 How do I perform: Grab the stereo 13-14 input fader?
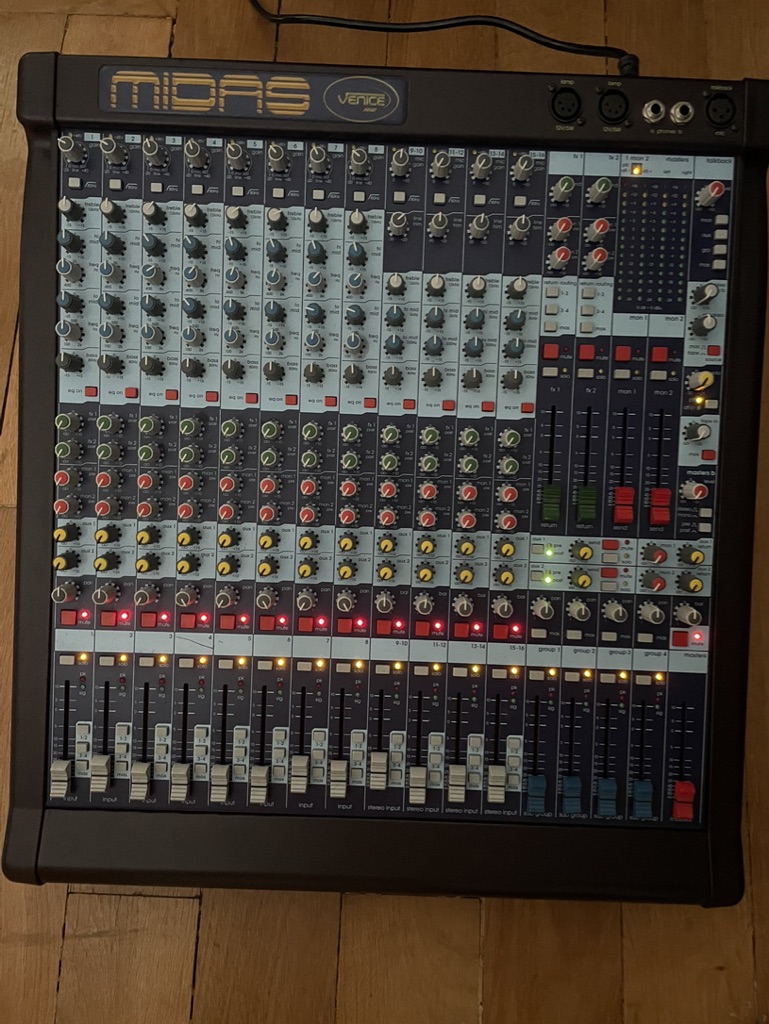pyautogui.click(x=458, y=783)
